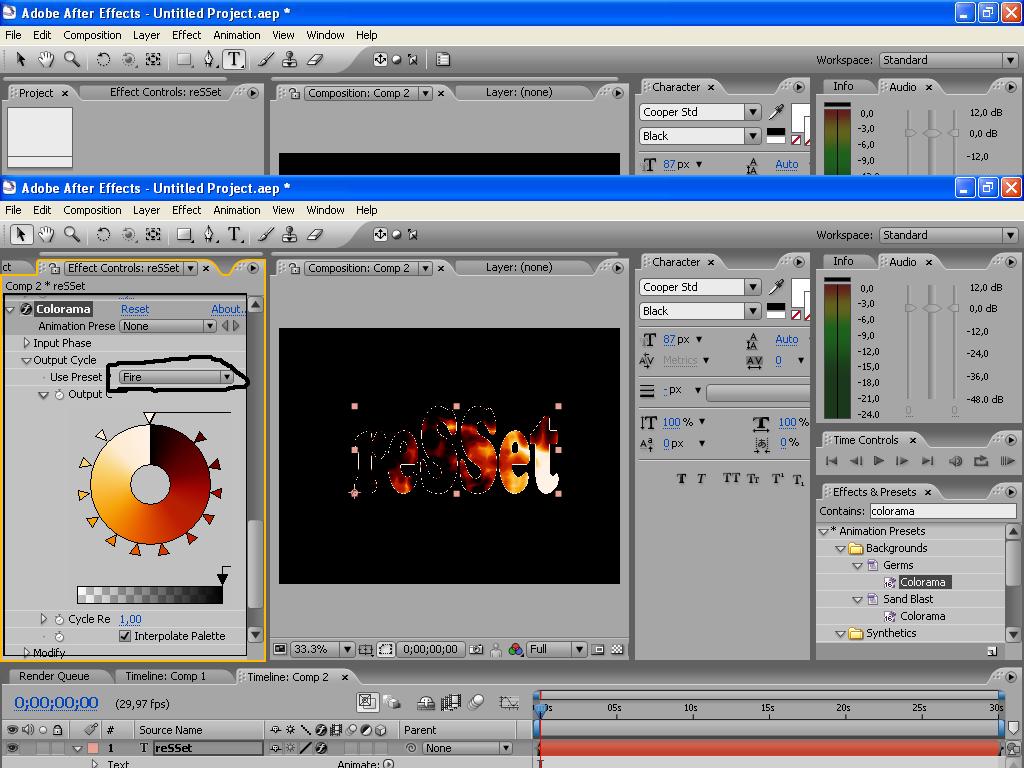1024x768 pixels.
Task: Collapse the Backgrounds folder in Effects & Presets
Action: (x=841, y=548)
